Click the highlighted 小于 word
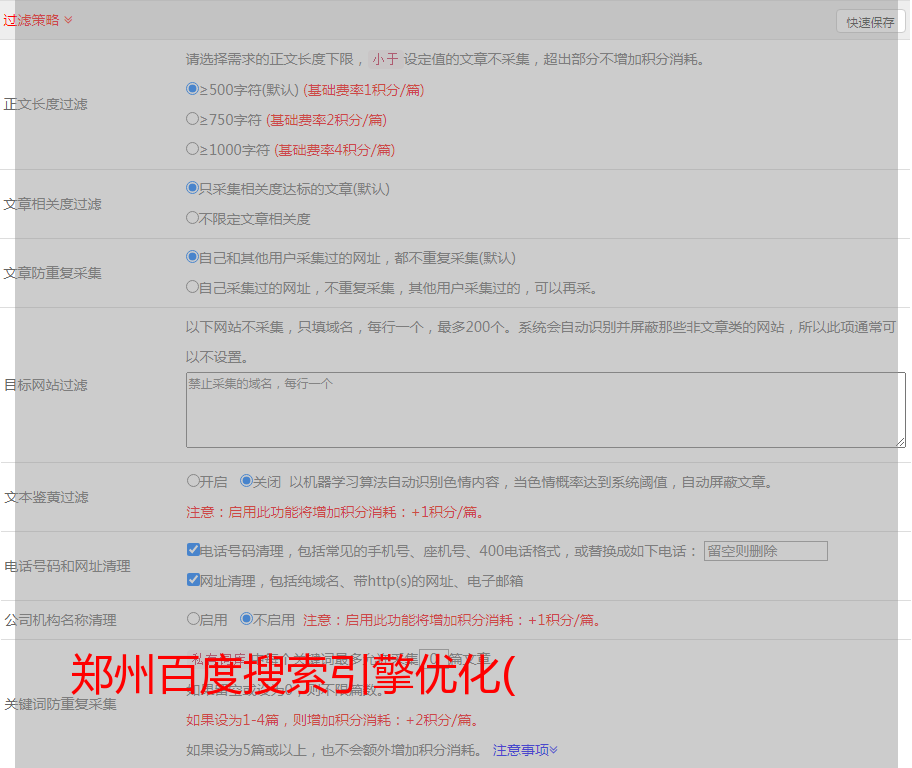Viewport: 912px width, 768px height. tap(385, 59)
